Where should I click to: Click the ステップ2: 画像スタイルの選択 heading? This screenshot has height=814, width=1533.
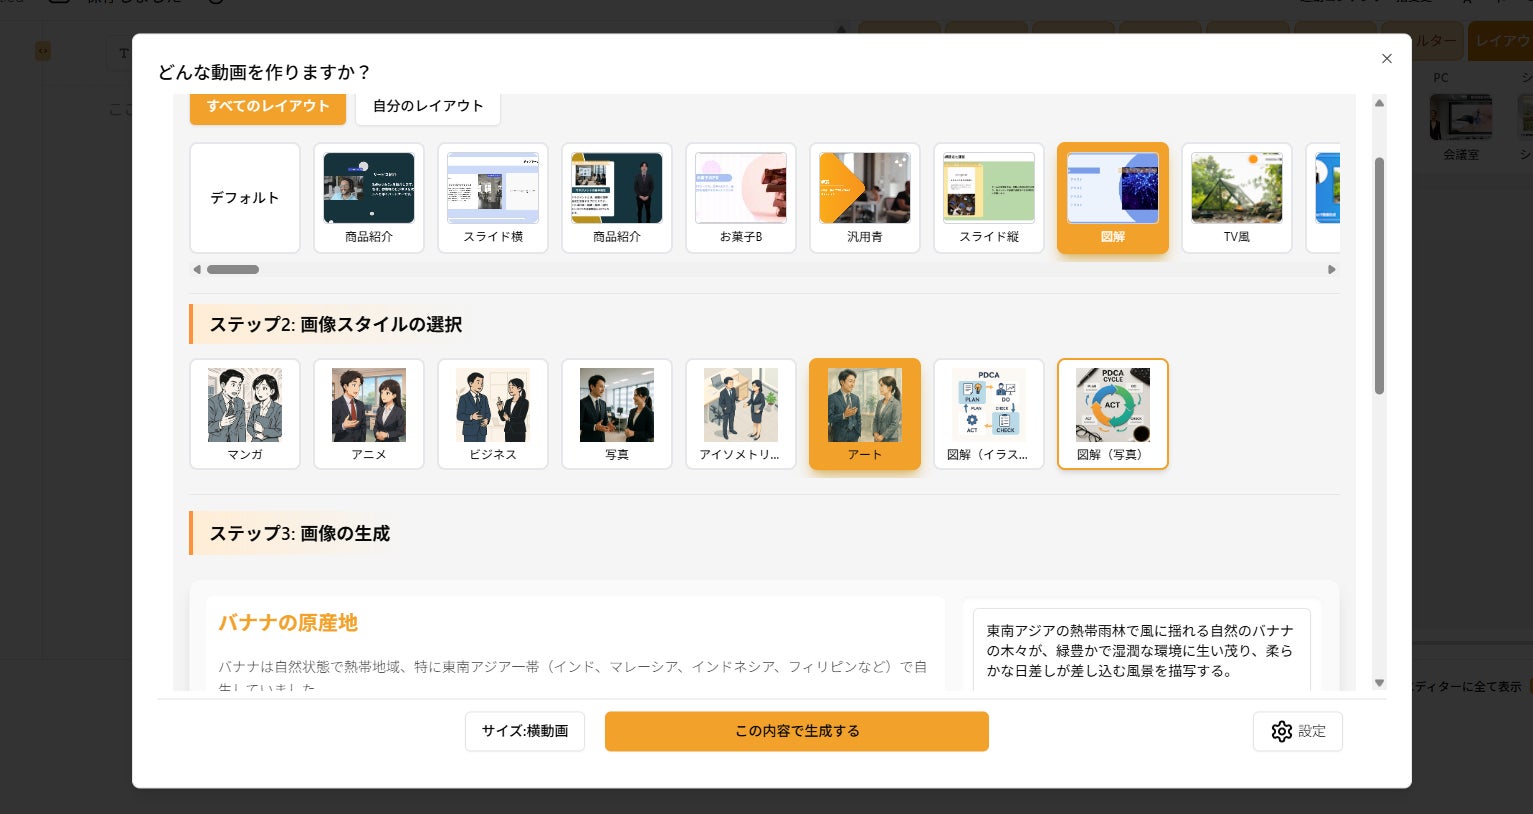tap(336, 324)
